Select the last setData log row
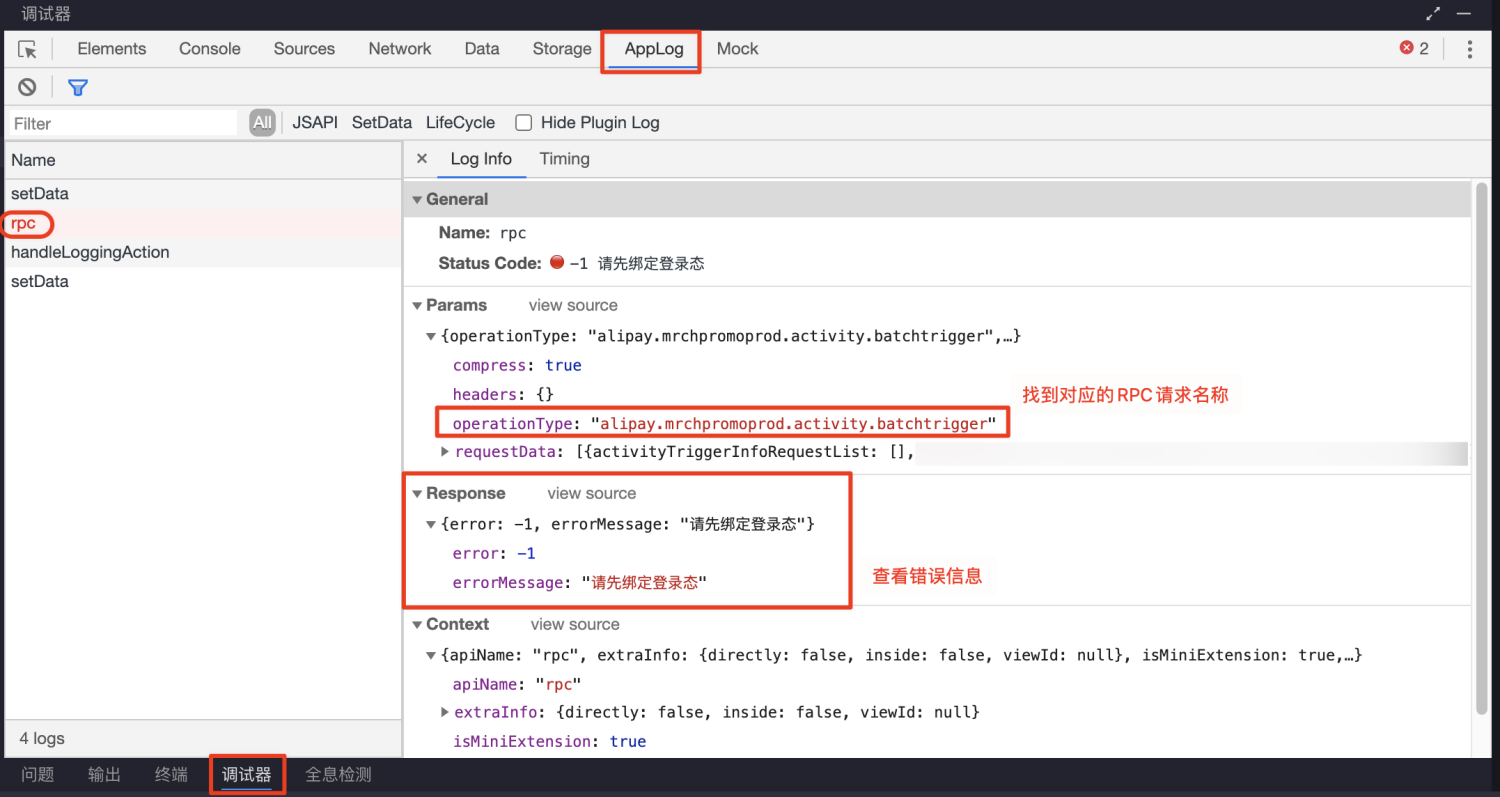 click(203, 281)
